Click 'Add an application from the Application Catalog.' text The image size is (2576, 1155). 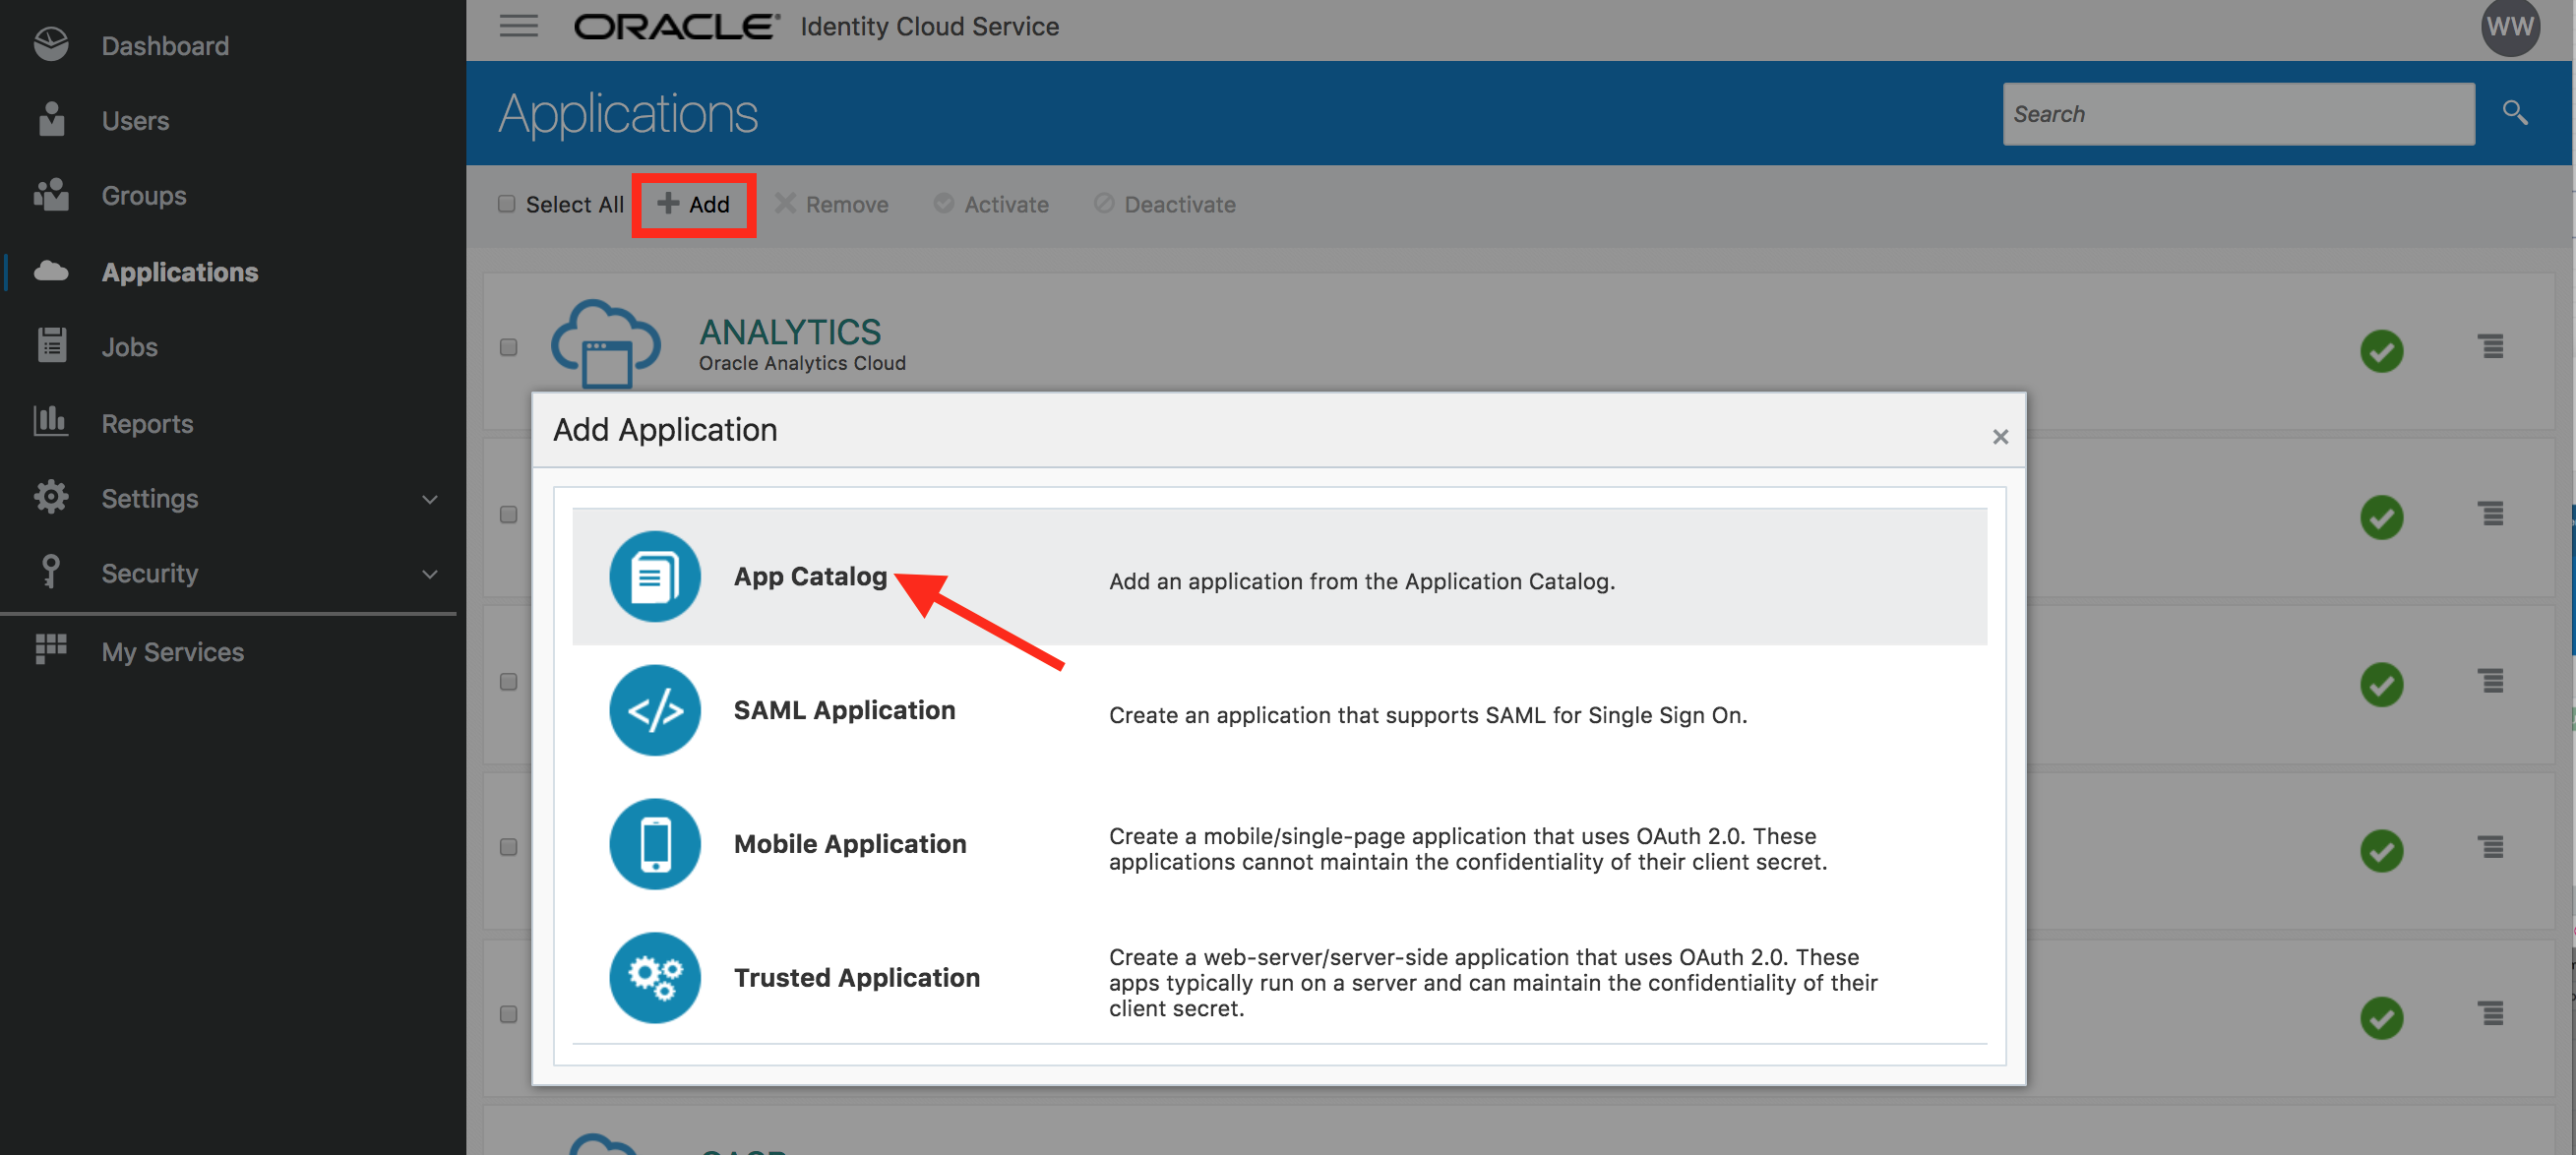pos(1362,581)
